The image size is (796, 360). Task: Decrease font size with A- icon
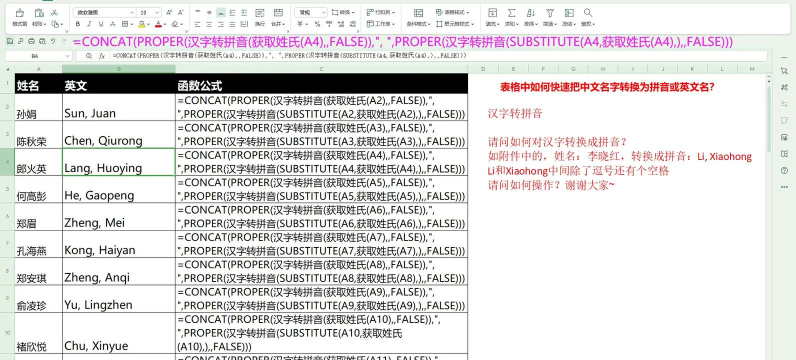181,12
